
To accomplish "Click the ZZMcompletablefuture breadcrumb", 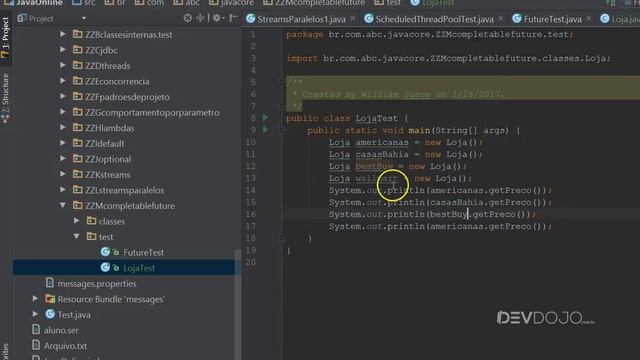I will pos(320,2).
